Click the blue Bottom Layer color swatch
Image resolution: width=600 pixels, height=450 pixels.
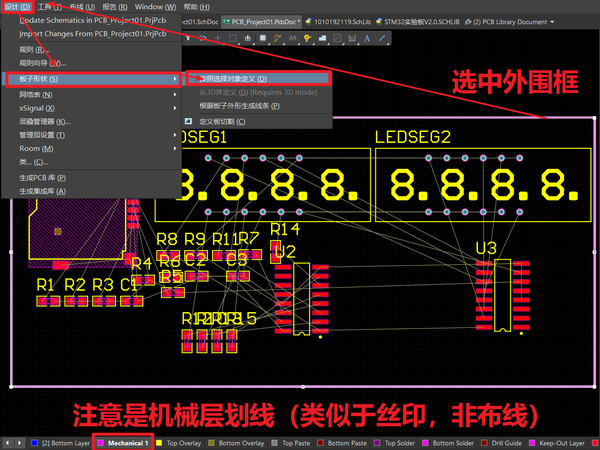34,443
